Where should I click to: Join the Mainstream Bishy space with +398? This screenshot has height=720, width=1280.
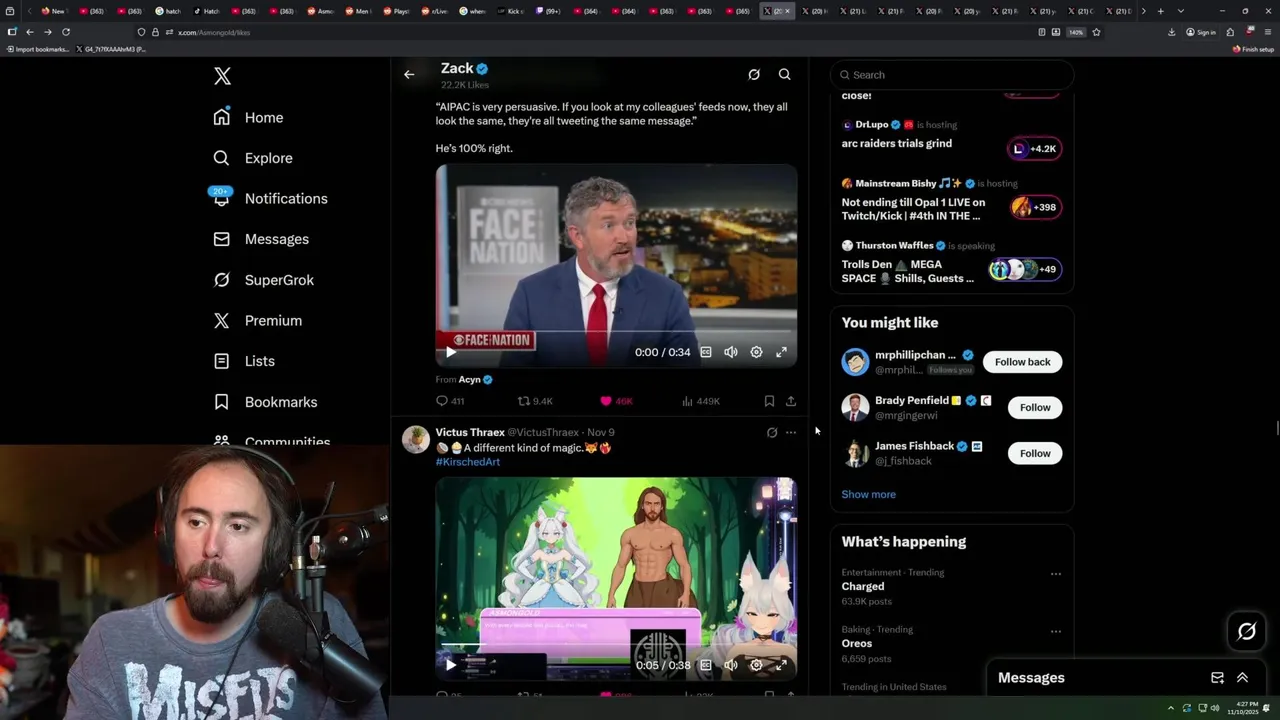[x=1034, y=207]
